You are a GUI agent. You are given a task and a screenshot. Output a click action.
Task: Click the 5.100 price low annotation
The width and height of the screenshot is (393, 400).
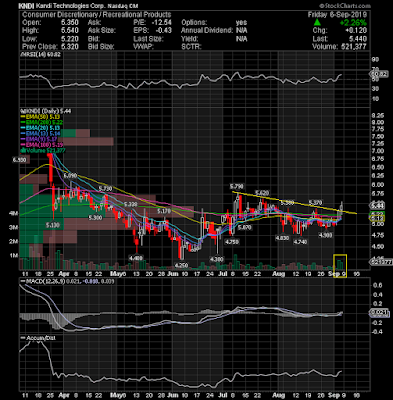tap(53, 226)
